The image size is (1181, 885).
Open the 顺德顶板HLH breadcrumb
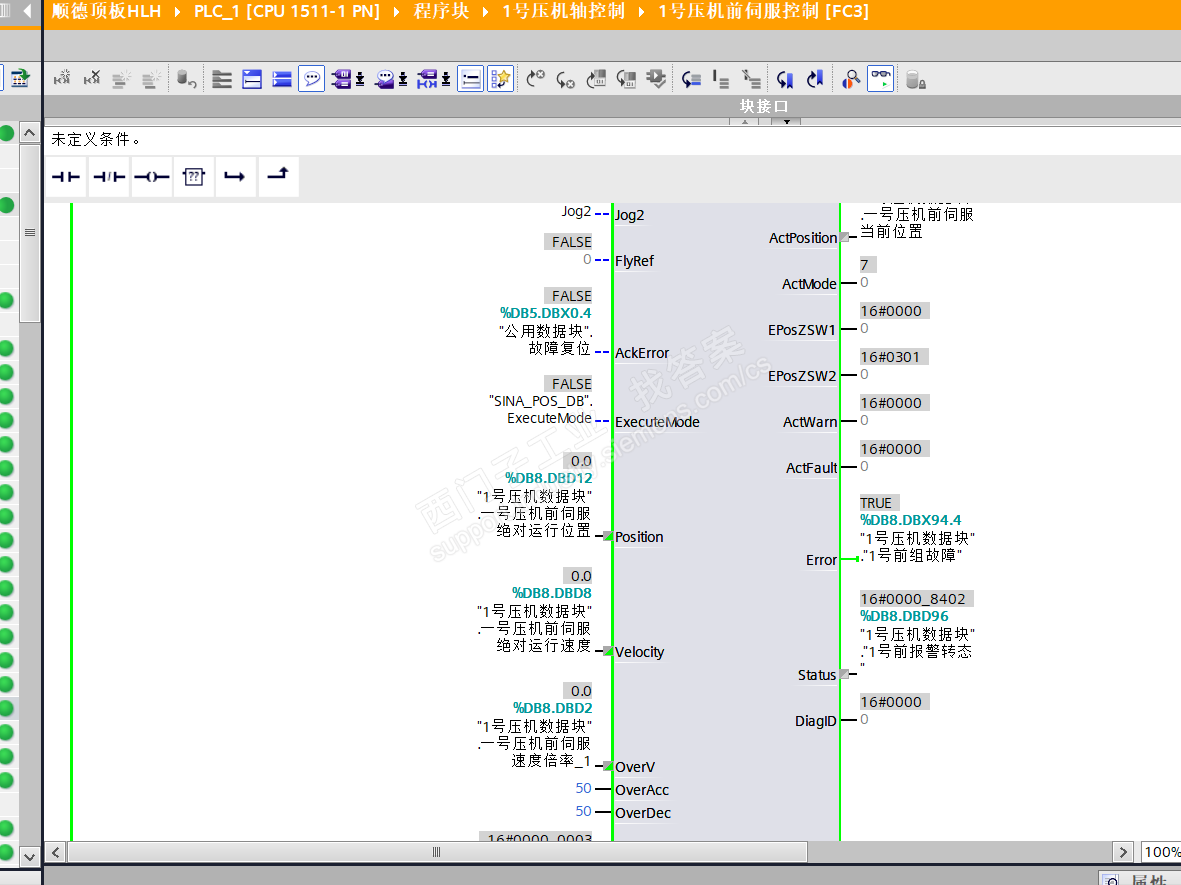click(106, 11)
